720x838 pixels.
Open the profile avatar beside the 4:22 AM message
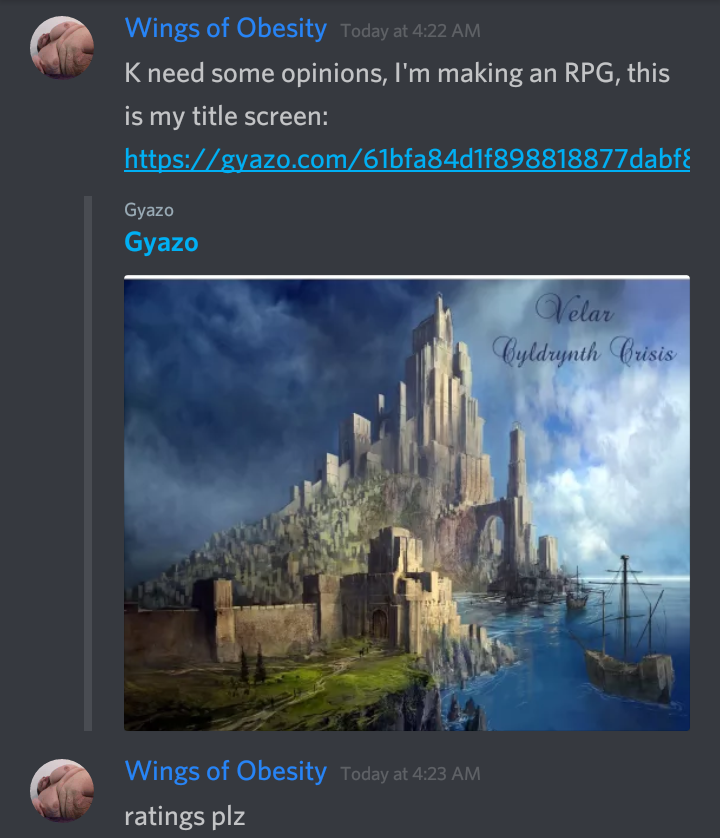[x=62, y=47]
